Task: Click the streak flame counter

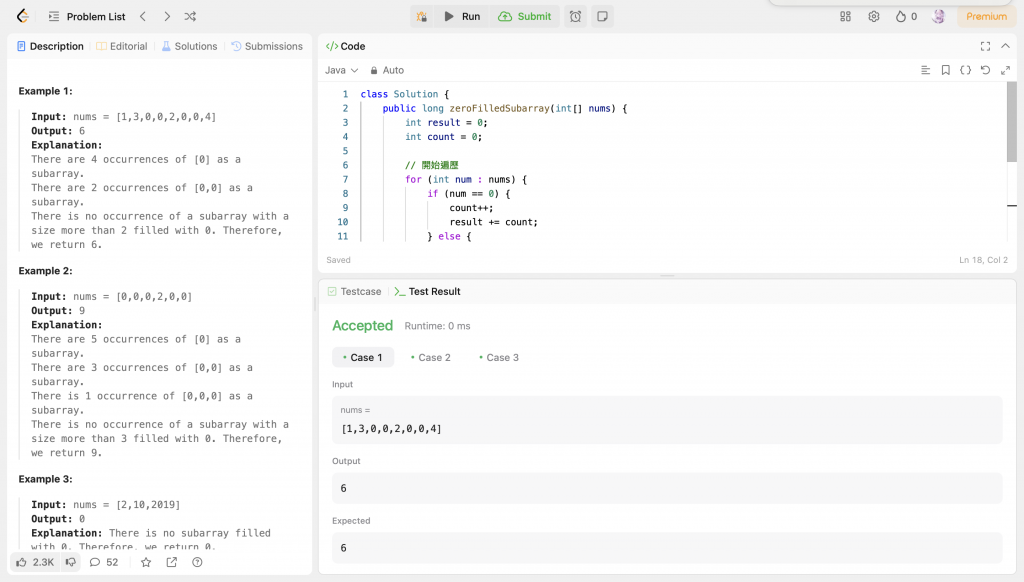Action: point(906,16)
